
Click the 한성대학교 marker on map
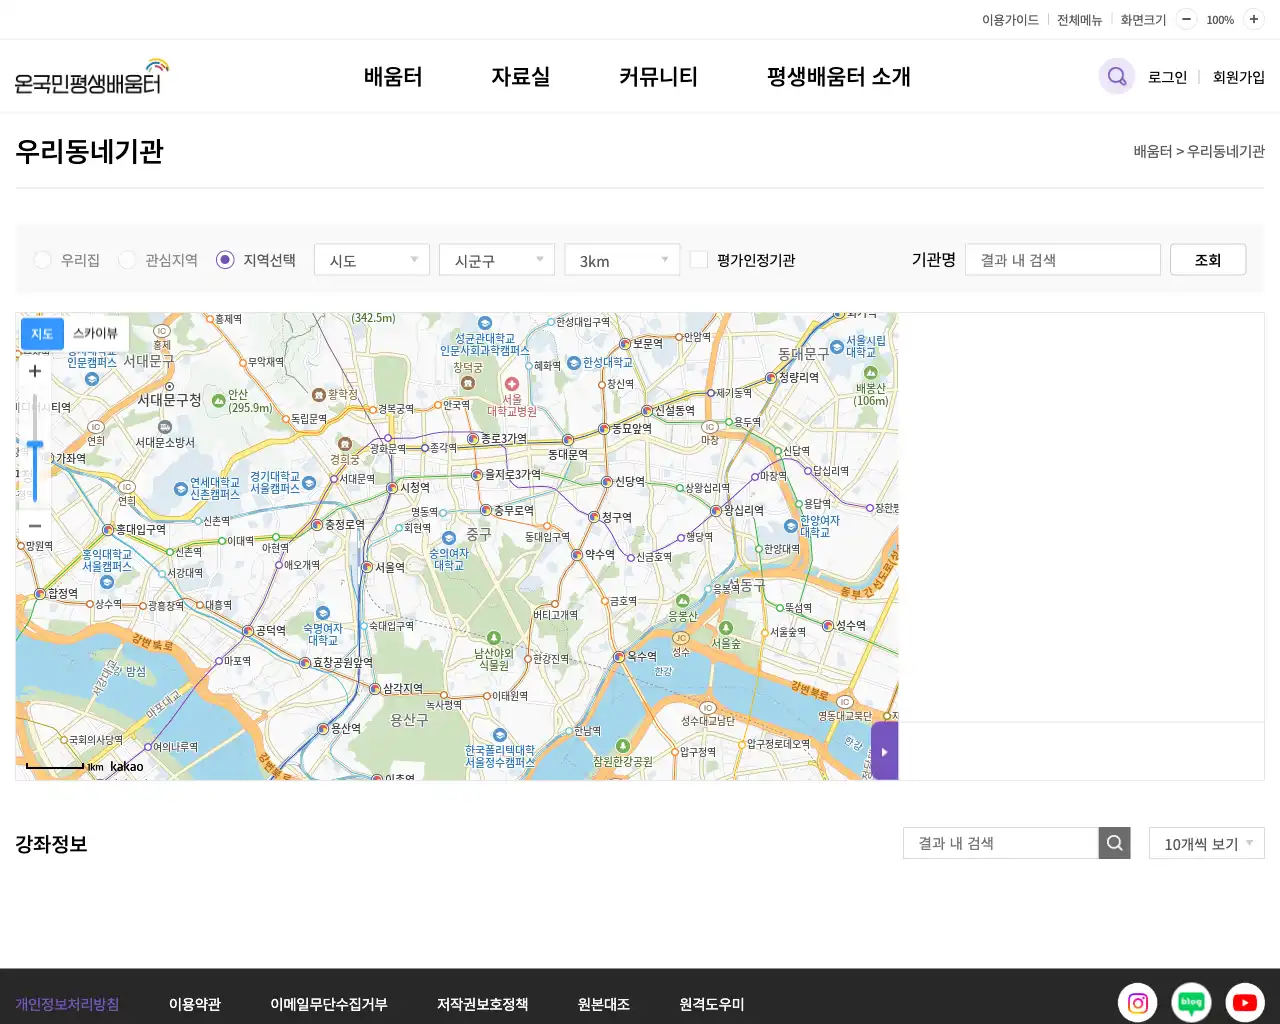(x=574, y=362)
